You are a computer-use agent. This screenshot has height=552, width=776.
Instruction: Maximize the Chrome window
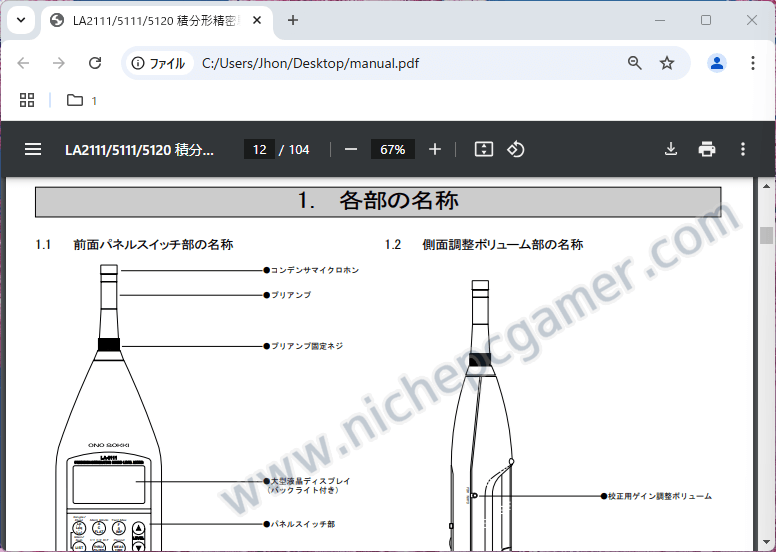[706, 20]
